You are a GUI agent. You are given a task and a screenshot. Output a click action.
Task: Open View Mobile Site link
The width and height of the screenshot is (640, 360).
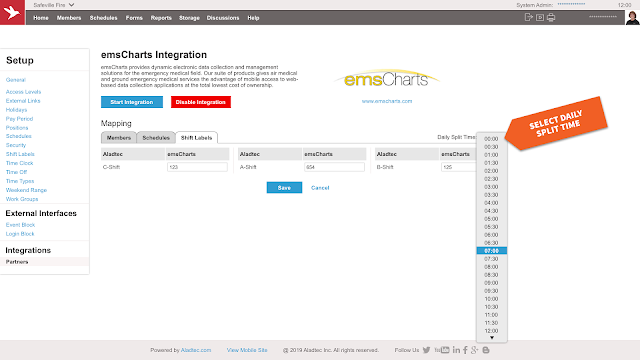[247, 350]
